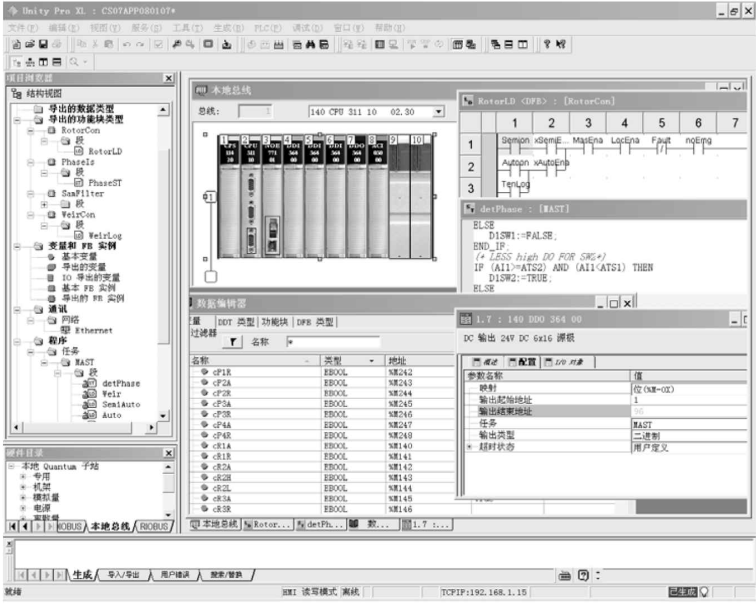This screenshot has height=605, width=756.
Task: Expand the 超时状态 parameter row
Action: 469,447
